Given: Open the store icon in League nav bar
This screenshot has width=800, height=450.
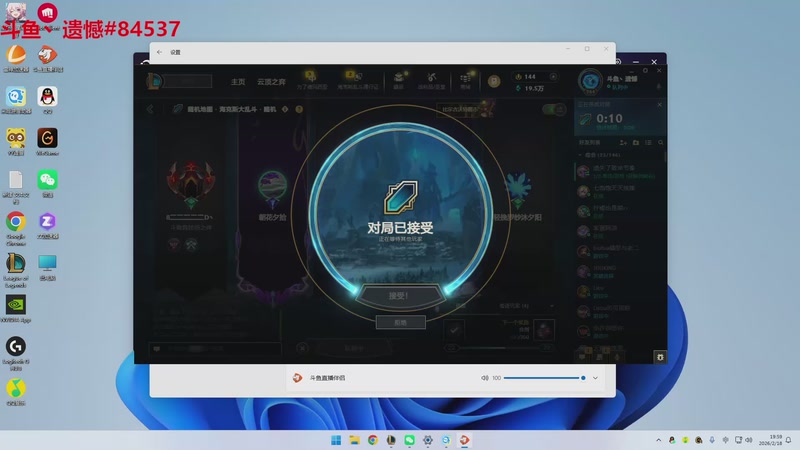Looking at the screenshot, I should click(x=465, y=80).
